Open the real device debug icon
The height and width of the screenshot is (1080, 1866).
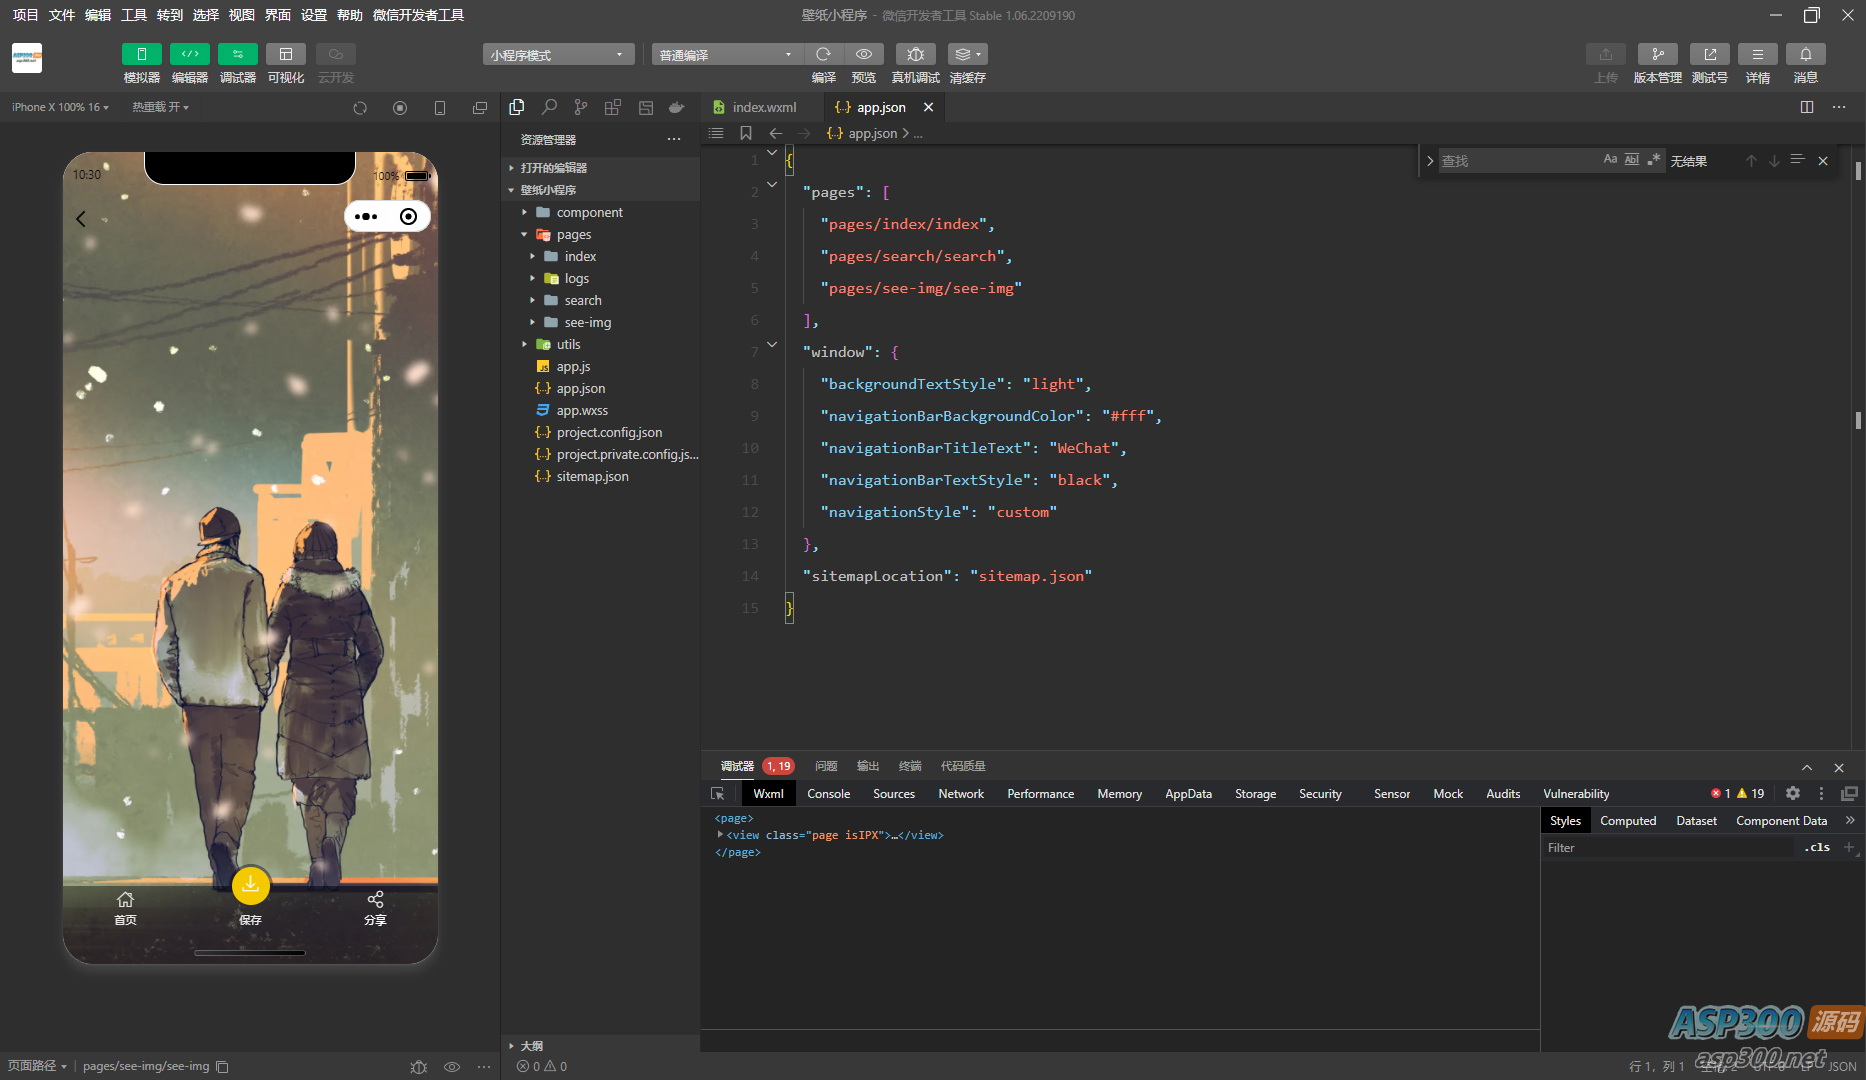pos(915,55)
